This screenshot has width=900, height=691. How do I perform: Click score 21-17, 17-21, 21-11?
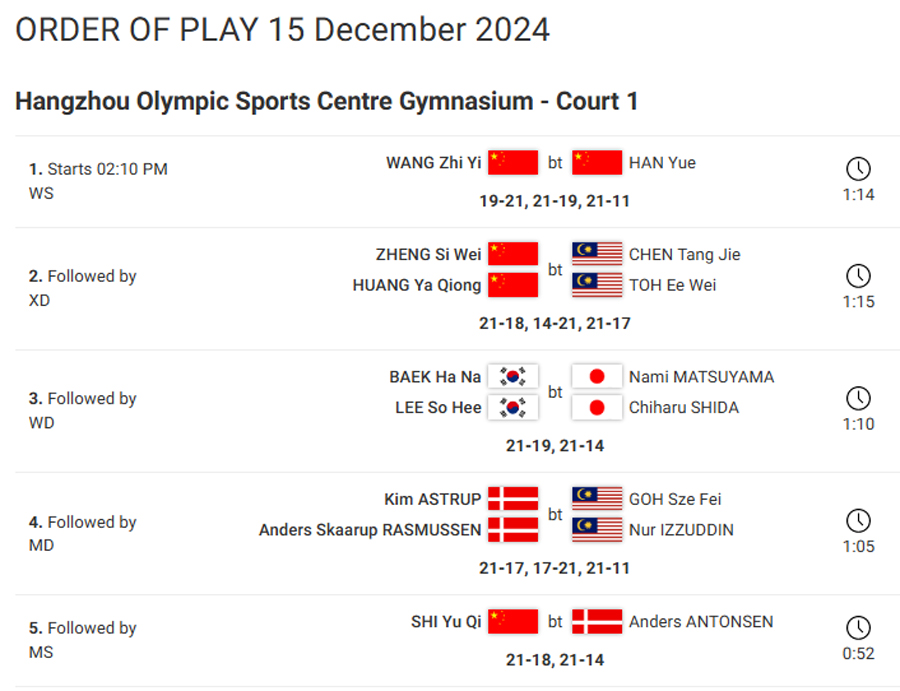point(554,568)
